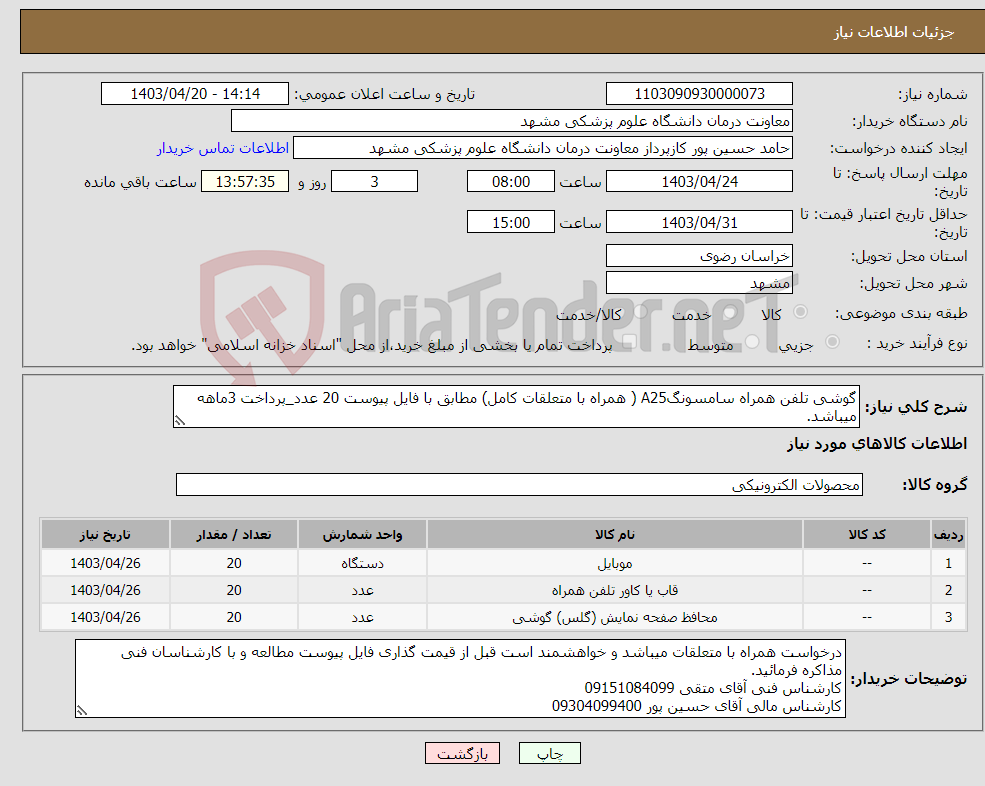Select the خدمت radio button
985x786 pixels.
(x=729, y=312)
